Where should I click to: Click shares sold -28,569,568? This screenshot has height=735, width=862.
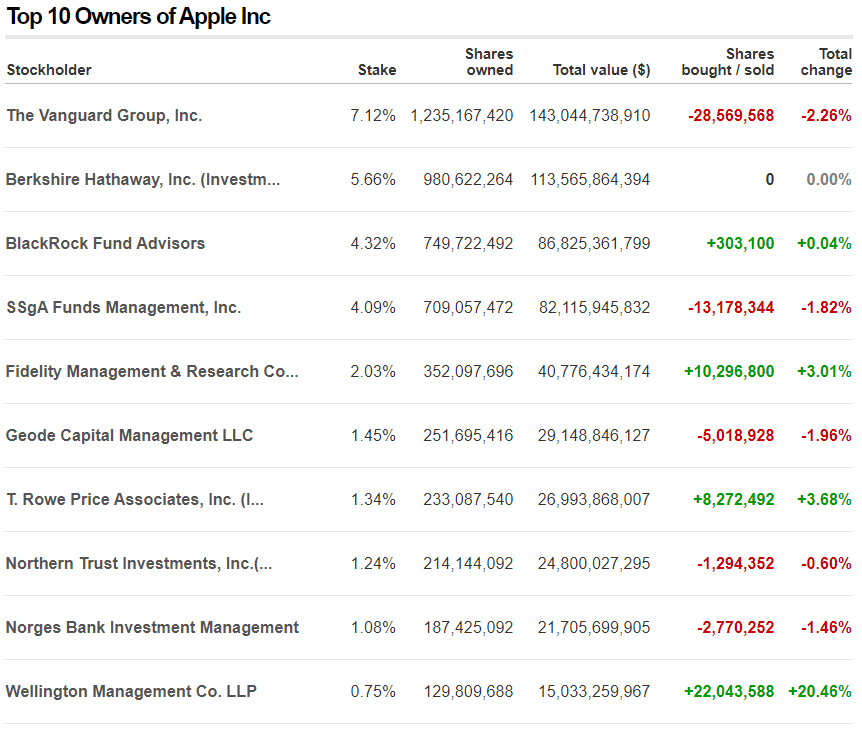tap(731, 115)
